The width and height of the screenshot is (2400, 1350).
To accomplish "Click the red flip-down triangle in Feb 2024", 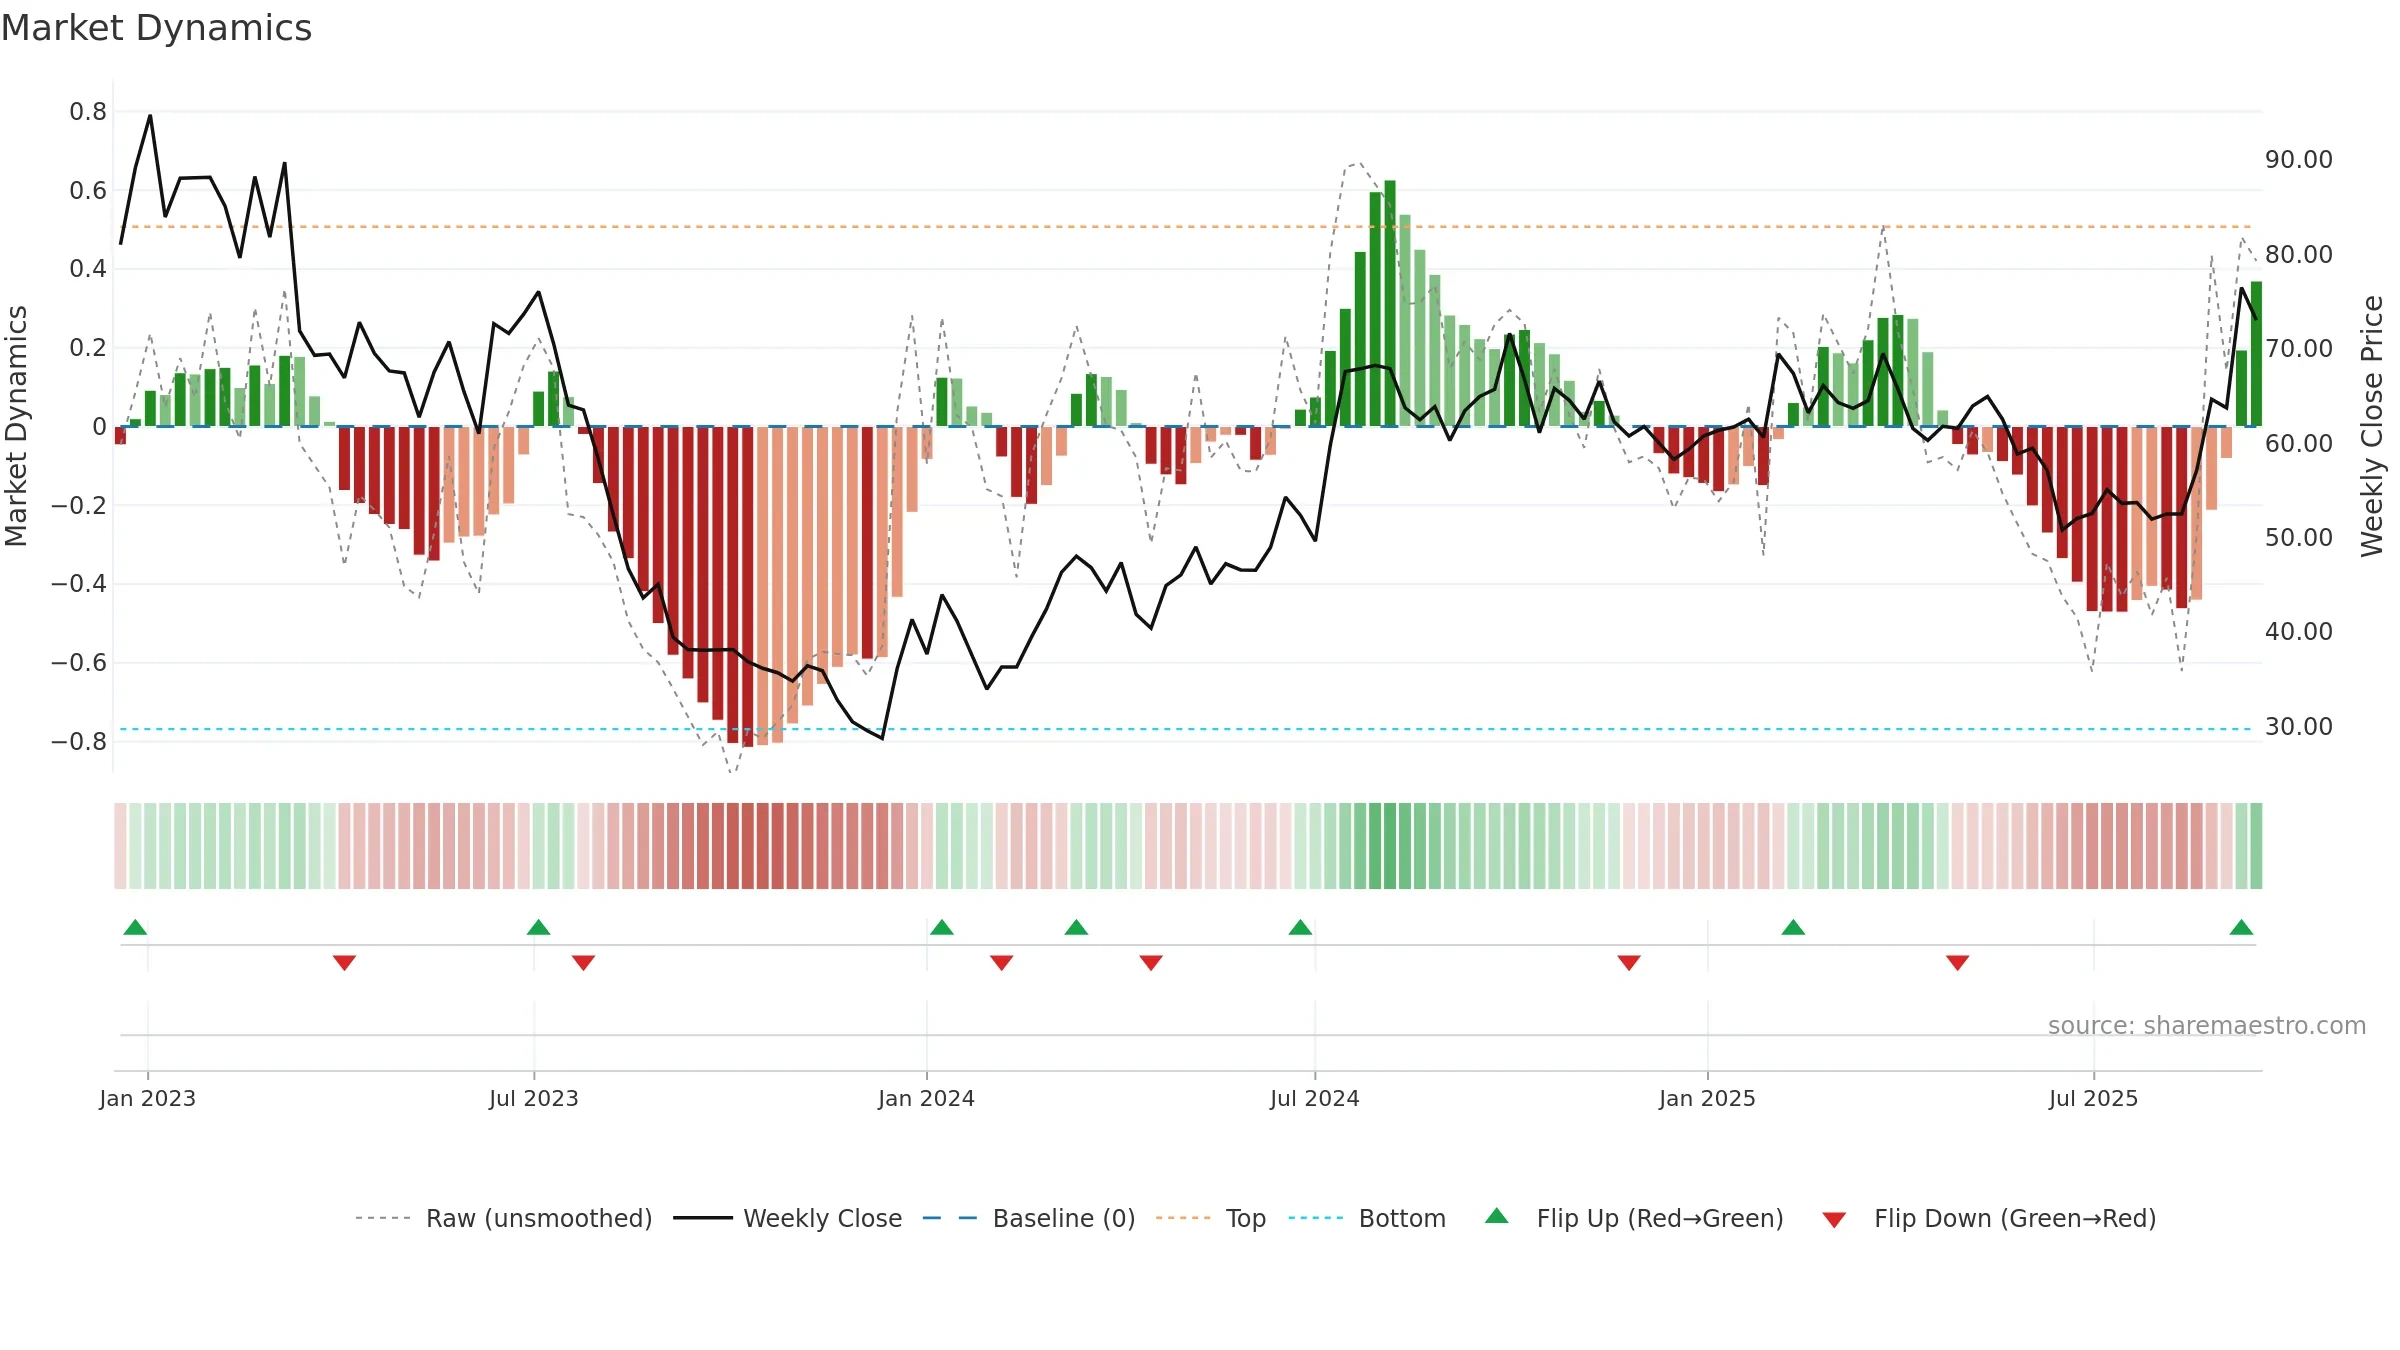I will tap(1001, 963).
